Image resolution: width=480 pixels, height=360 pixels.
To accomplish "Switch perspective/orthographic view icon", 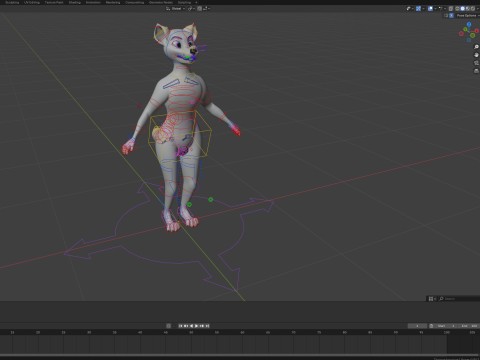I will 476,71.
